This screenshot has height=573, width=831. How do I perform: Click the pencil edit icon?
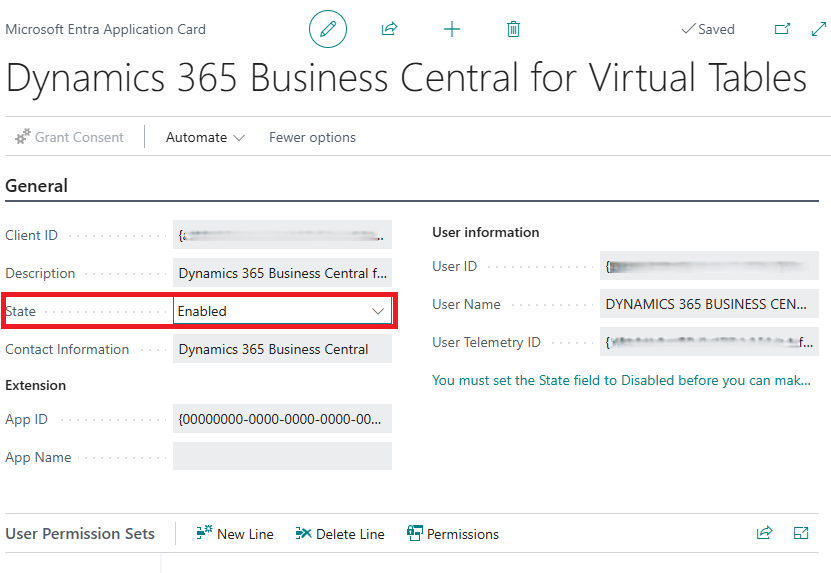328,29
